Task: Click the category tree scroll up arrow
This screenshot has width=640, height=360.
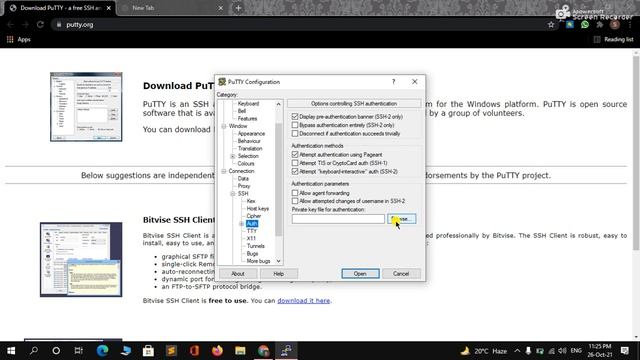Action: (278, 104)
